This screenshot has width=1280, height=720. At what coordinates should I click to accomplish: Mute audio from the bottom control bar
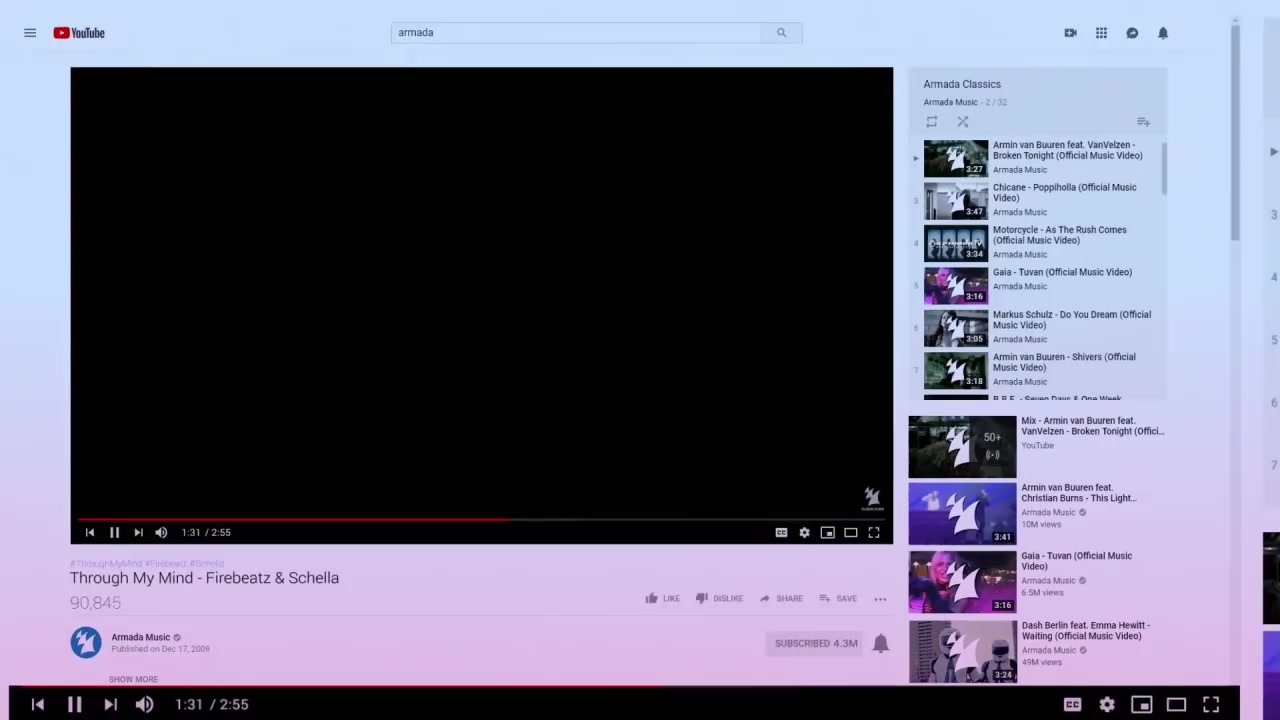(x=145, y=705)
